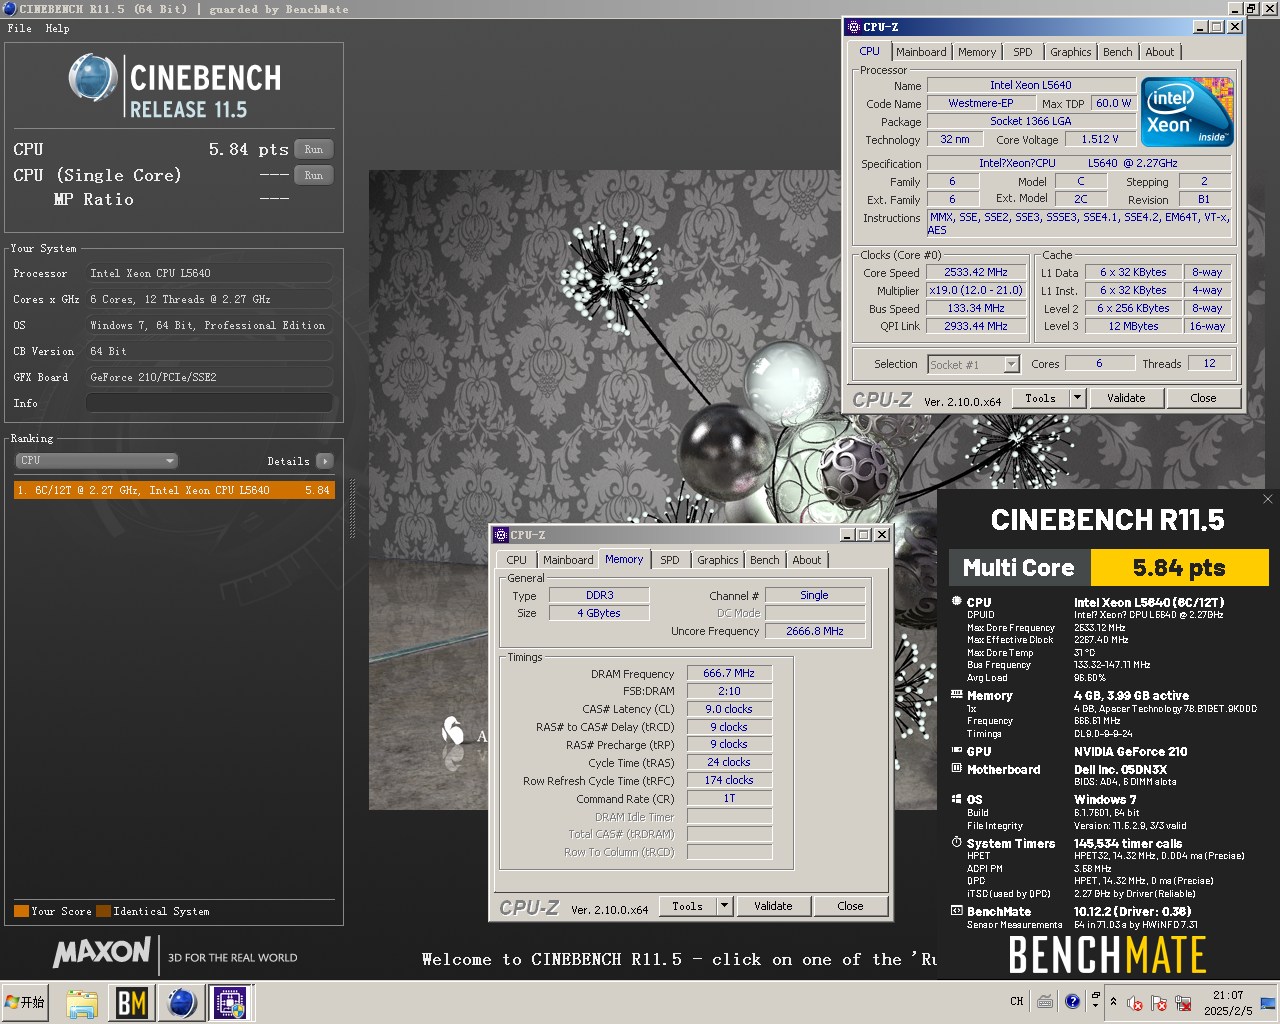Click the Action Center flag tray icon
This screenshot has height=1024, width=1280.
tap(1159, 1003)
